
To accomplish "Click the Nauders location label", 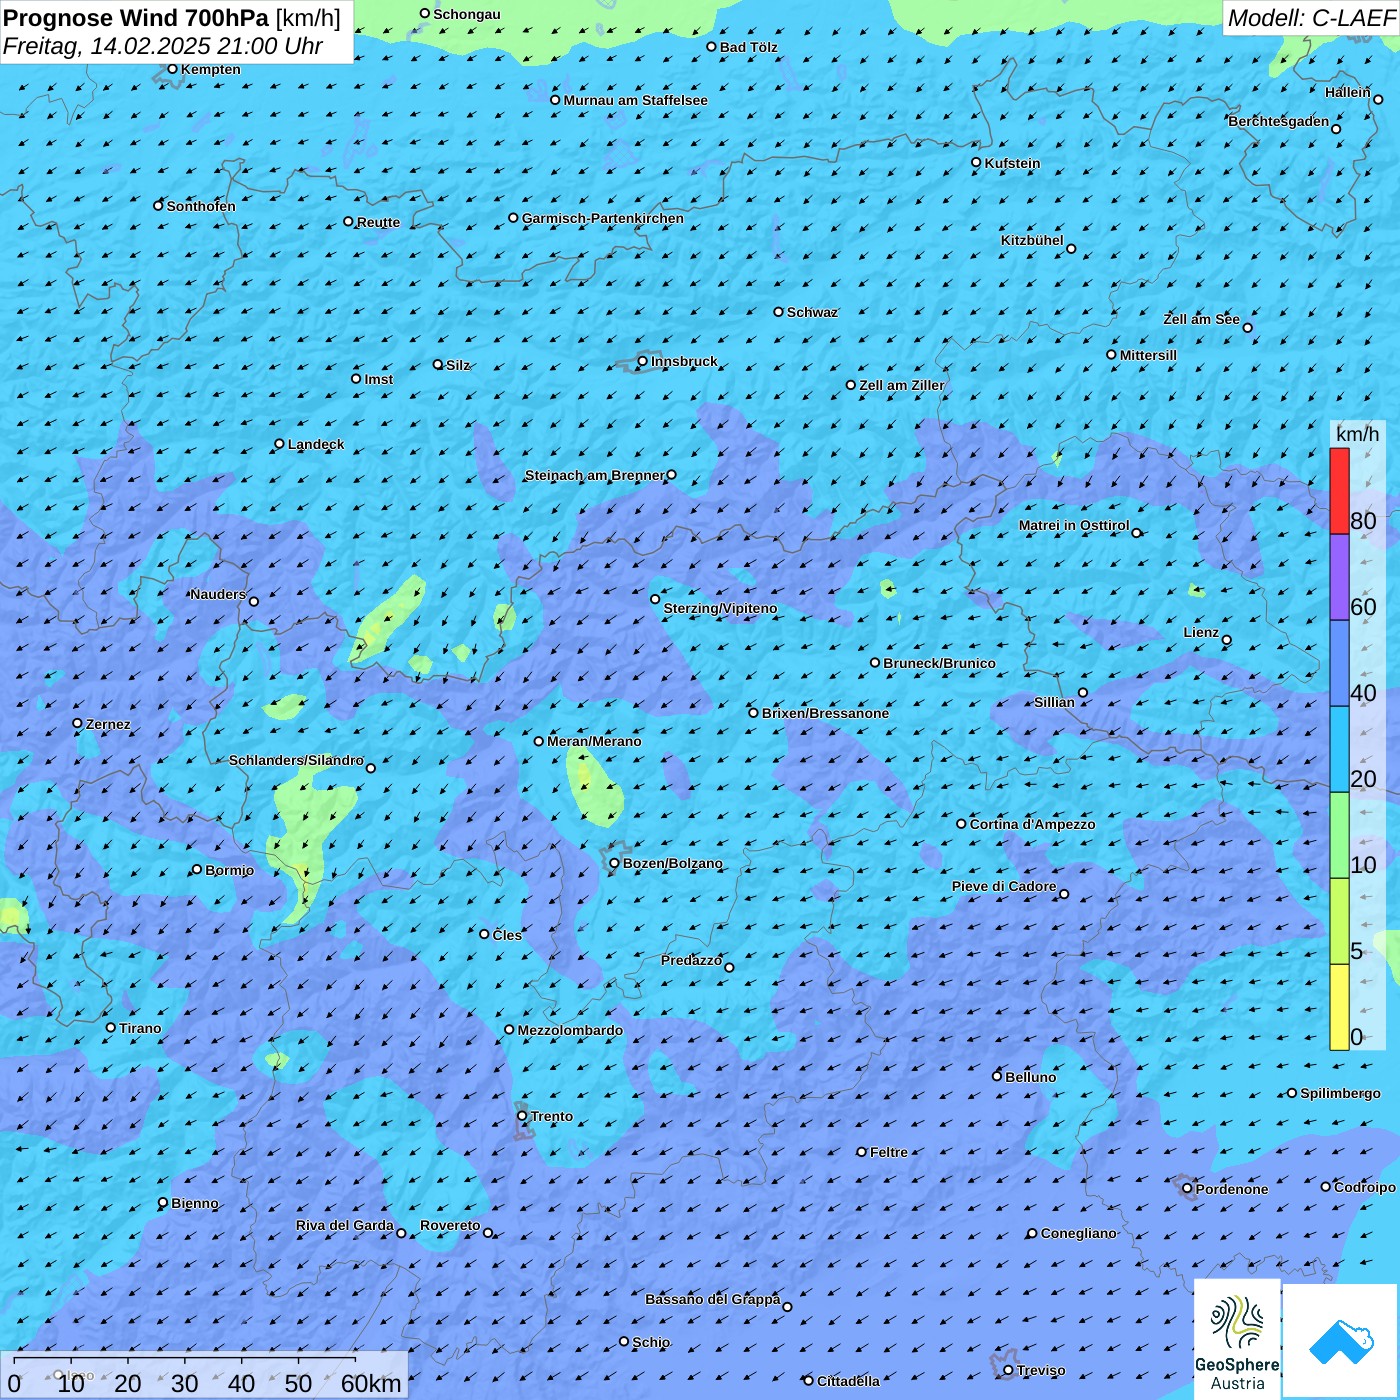I will coord(217,594).
